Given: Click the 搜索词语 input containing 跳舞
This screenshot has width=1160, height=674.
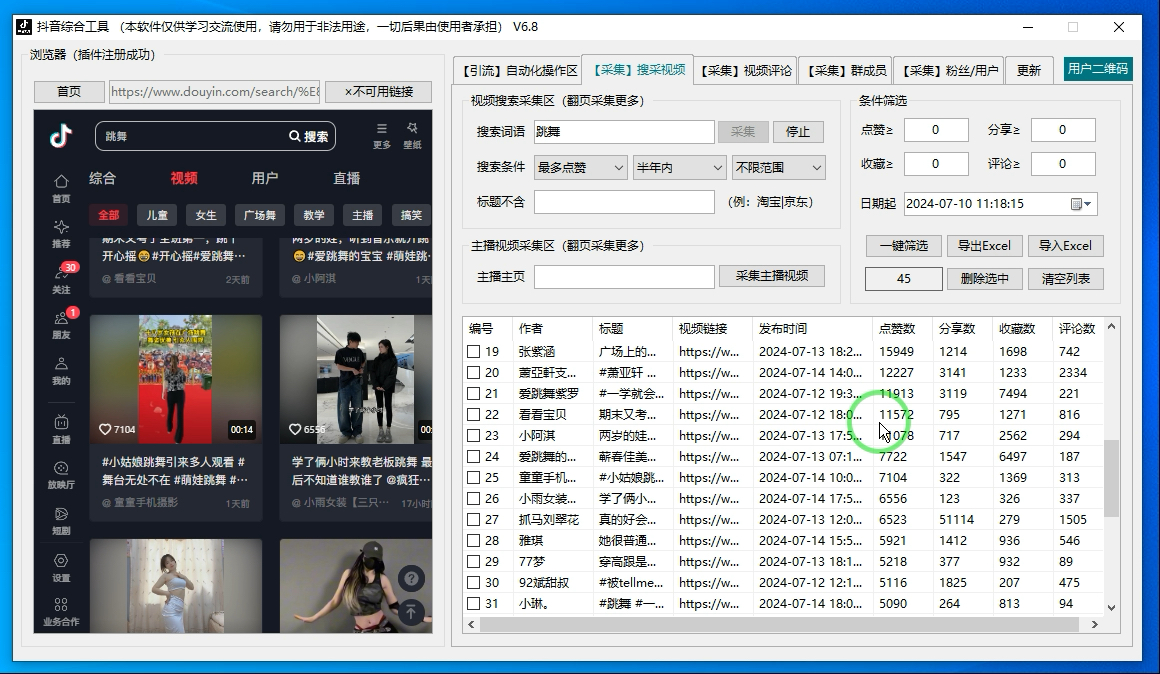Looking at the screenshot, I should point(624,132).
